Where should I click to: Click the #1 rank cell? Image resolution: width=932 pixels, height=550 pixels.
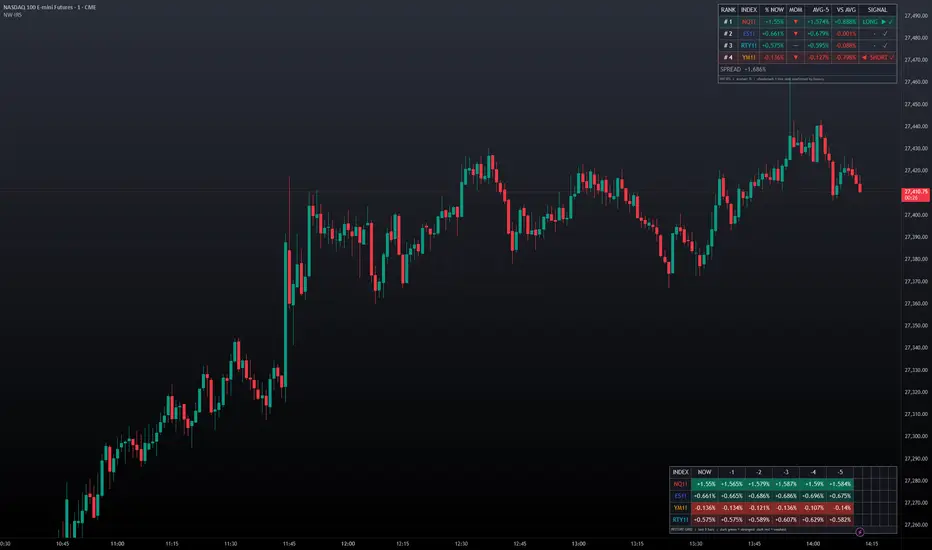[x=728, y=22]
